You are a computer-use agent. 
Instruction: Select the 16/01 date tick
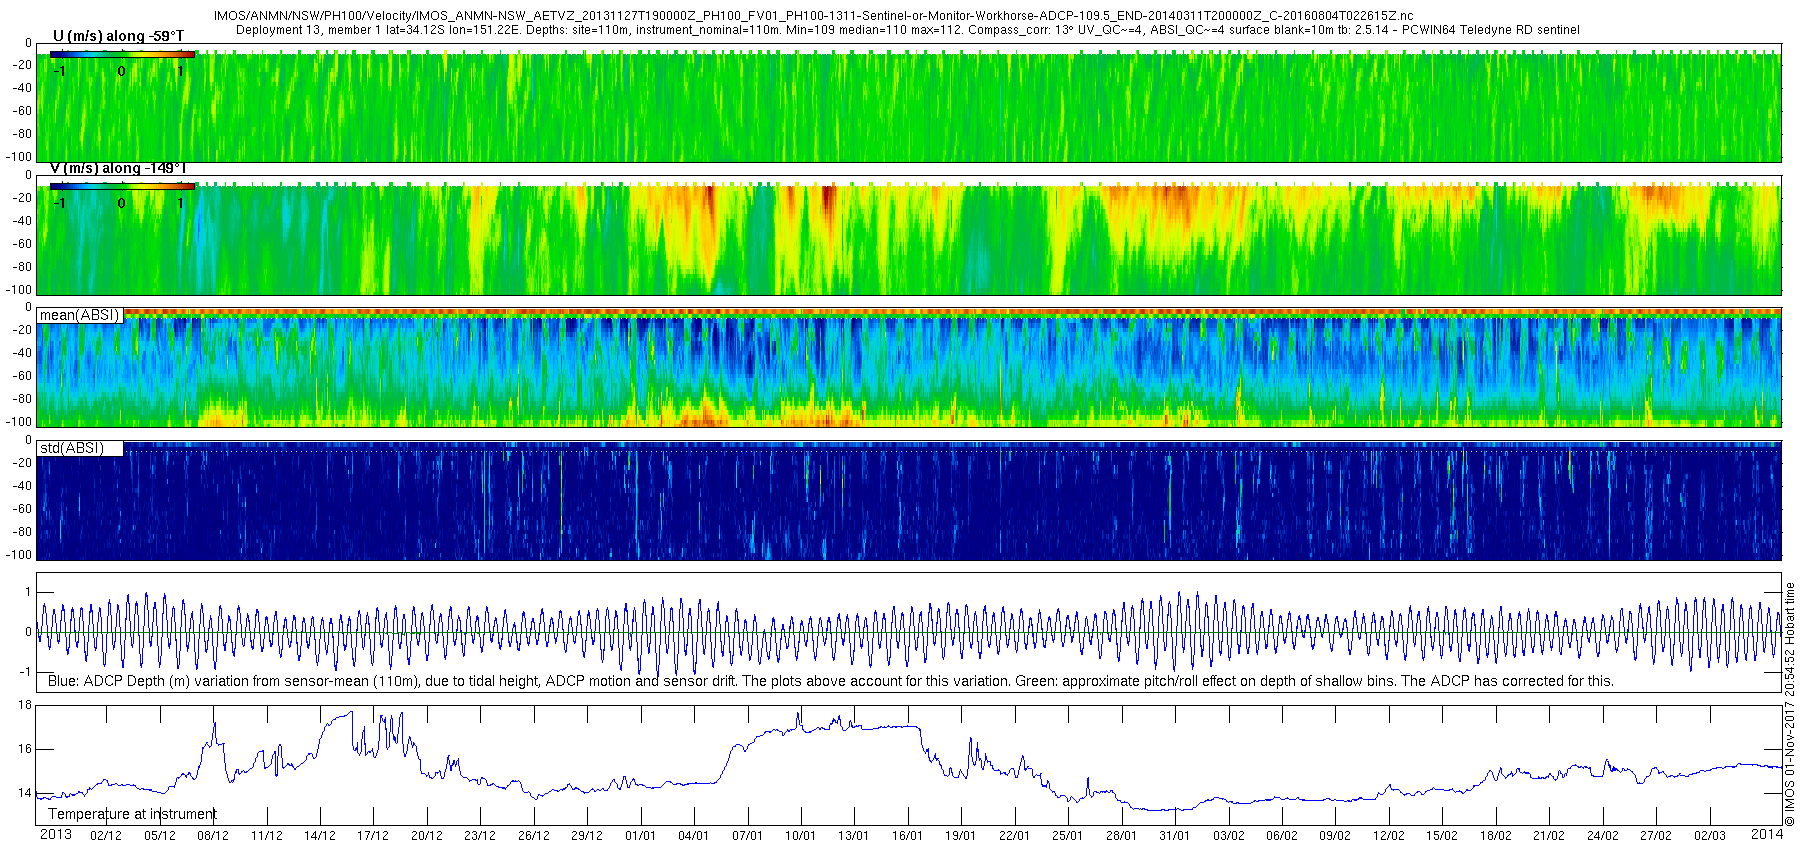pyautogui.click(x=907, y=836)
